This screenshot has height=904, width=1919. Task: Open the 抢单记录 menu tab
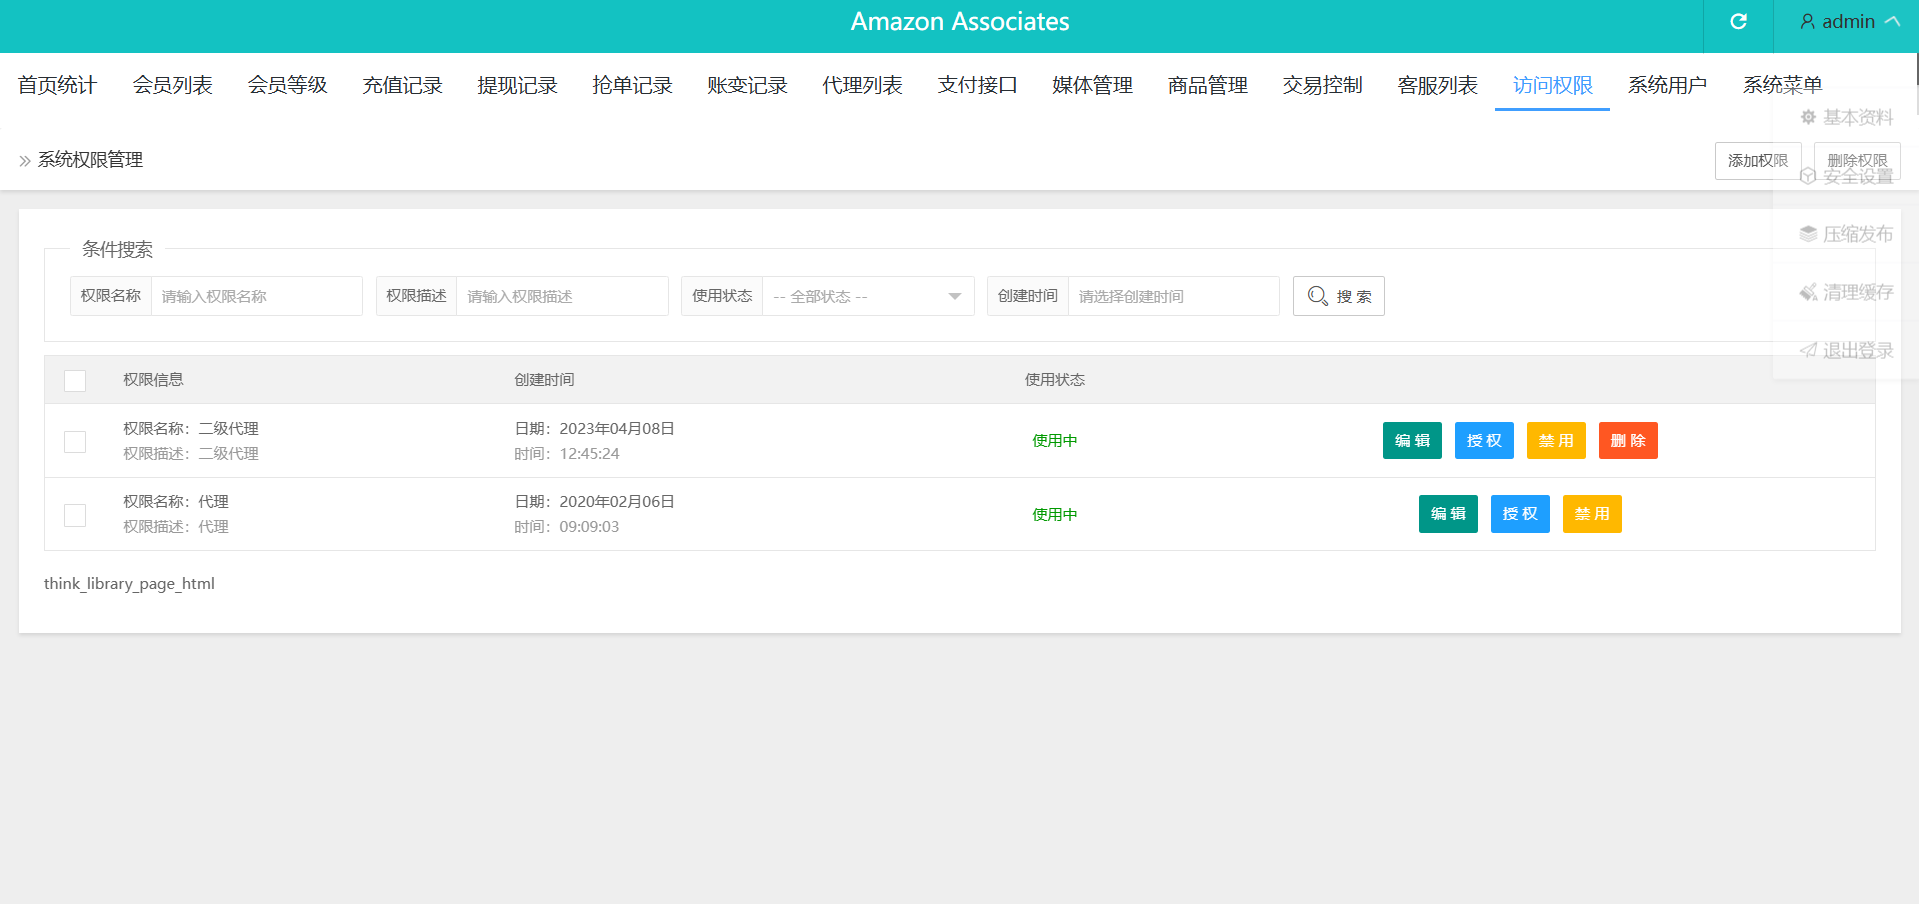[x=632, y=85]
